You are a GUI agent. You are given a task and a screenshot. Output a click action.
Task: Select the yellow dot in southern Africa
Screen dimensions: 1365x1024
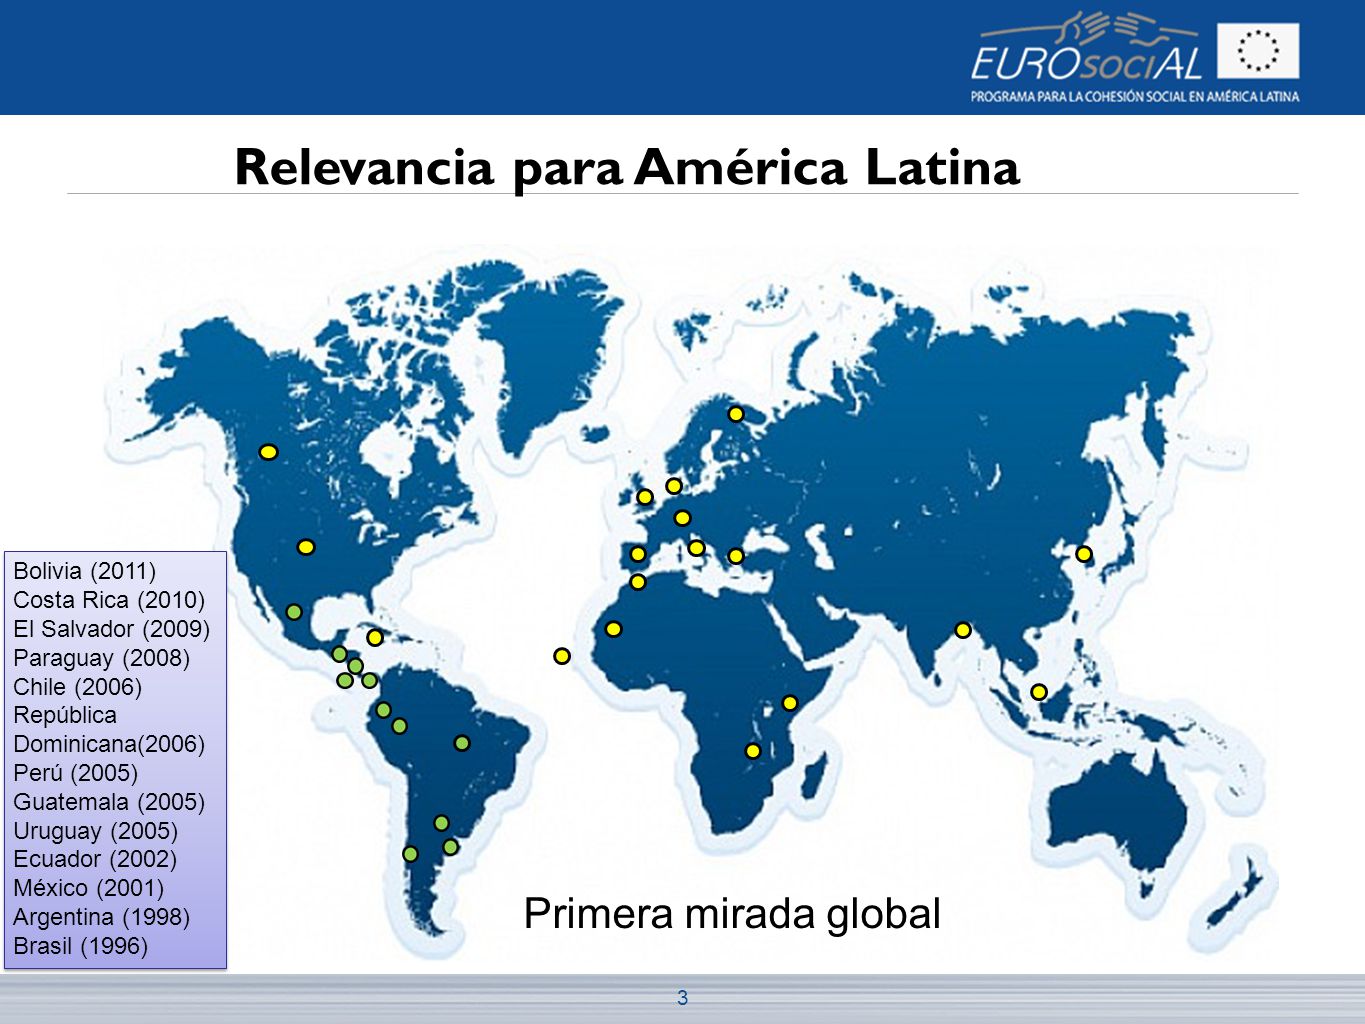[753, 751]
